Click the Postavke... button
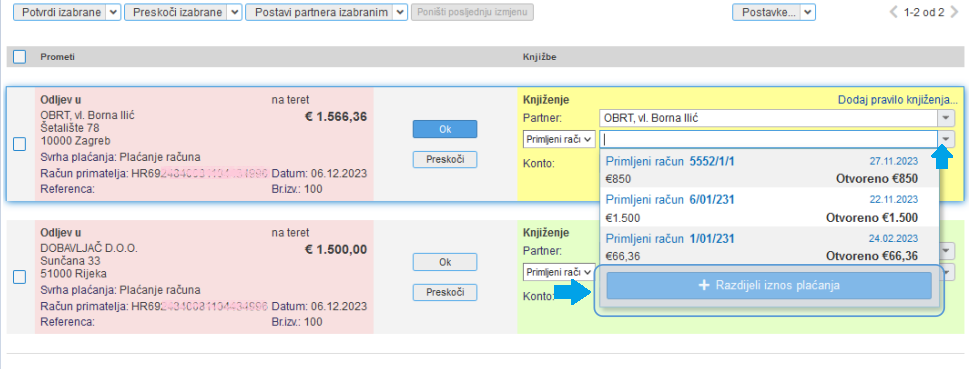971x369 pixels. (x=766, y=12)
